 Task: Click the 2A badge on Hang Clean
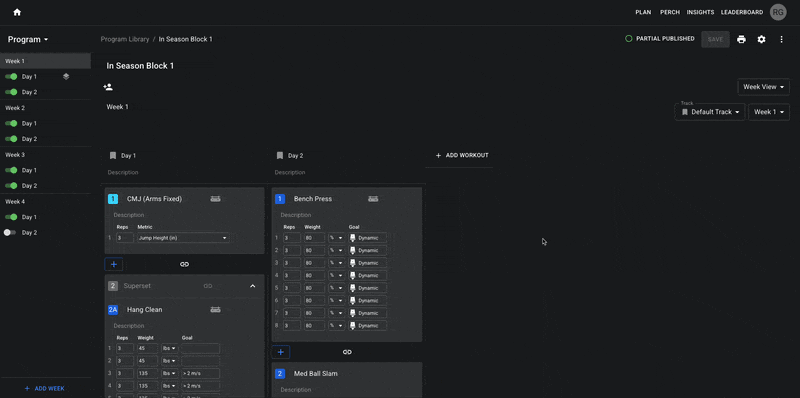click(x=113, y=310)
